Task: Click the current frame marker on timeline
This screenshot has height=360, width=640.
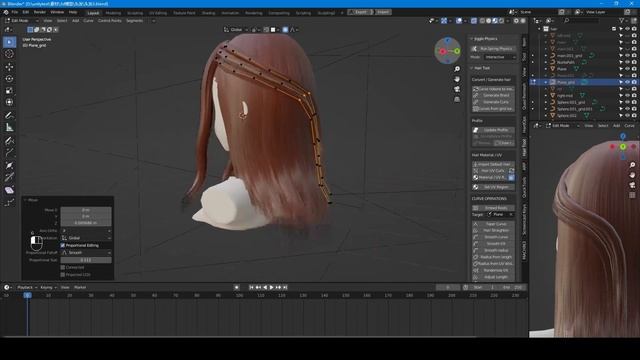Action: coord(27,295)
